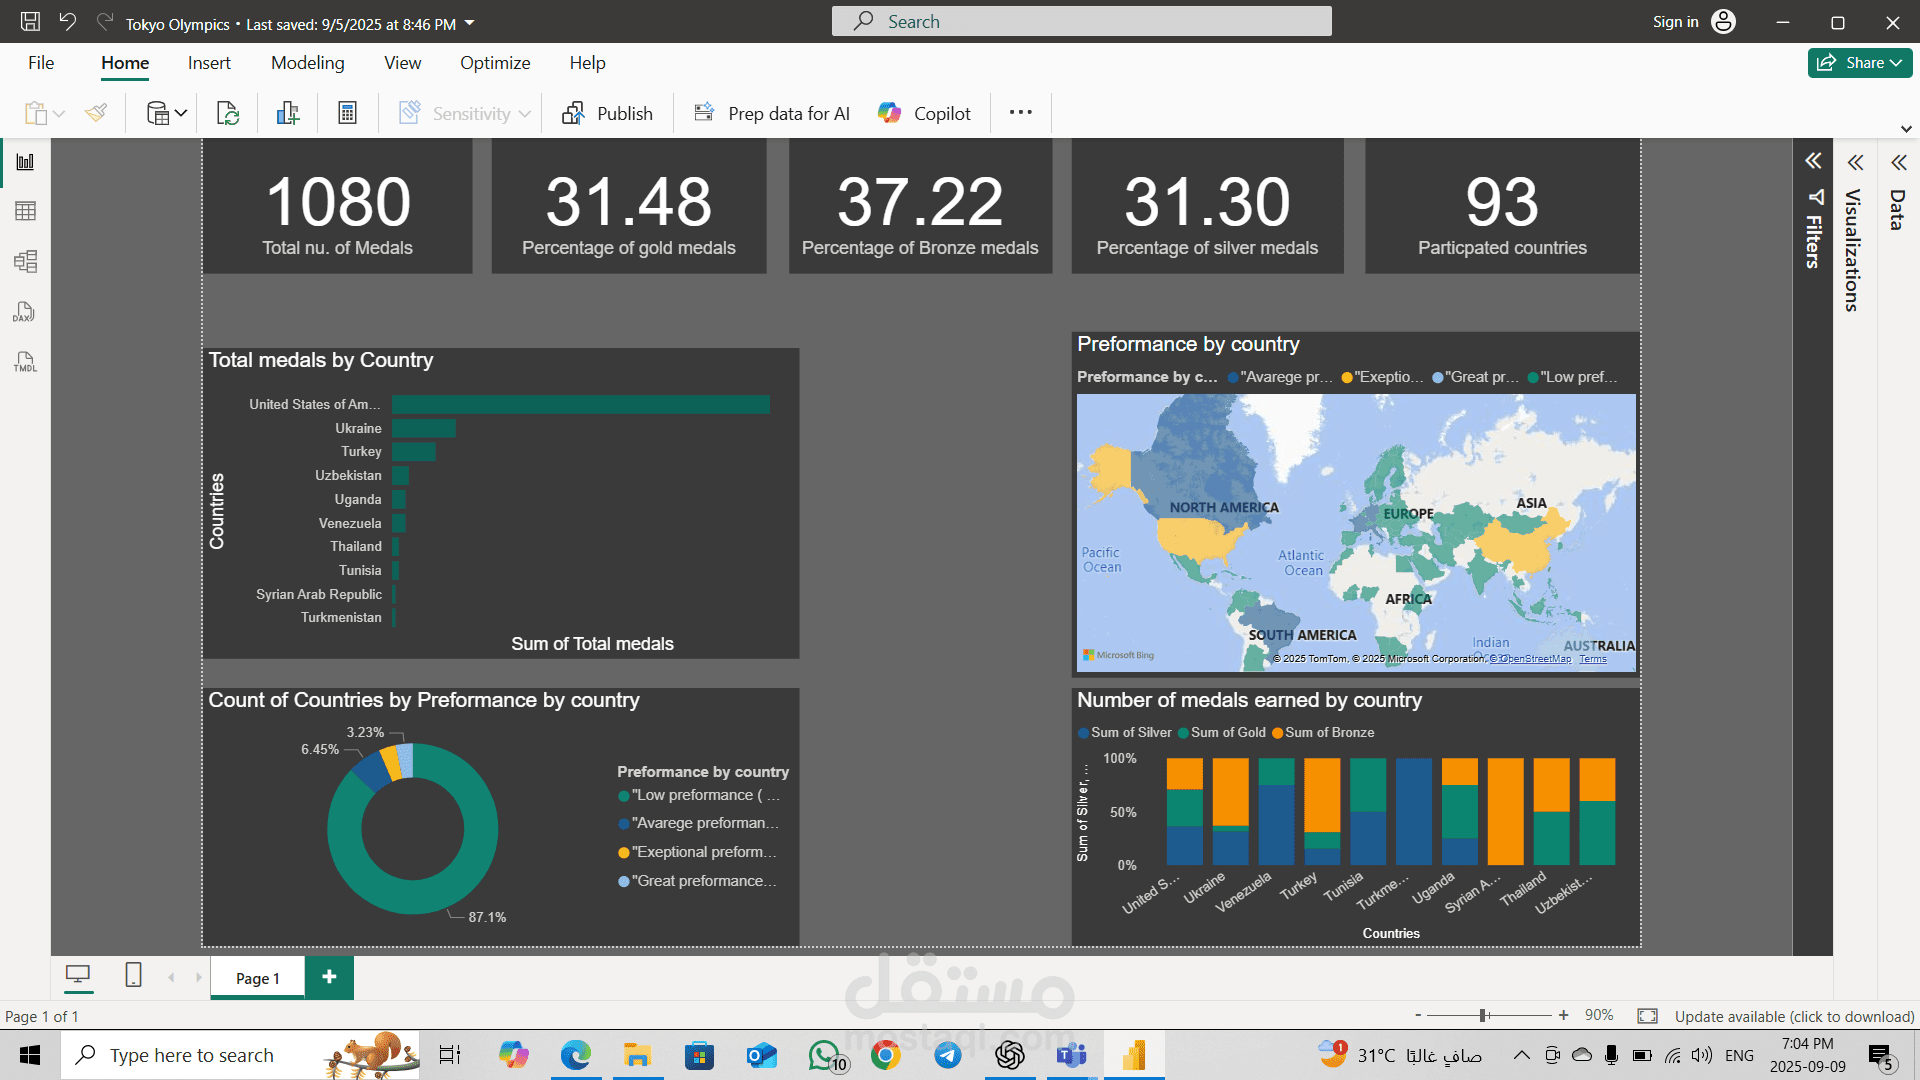Click the Refresh data icon

228,114
